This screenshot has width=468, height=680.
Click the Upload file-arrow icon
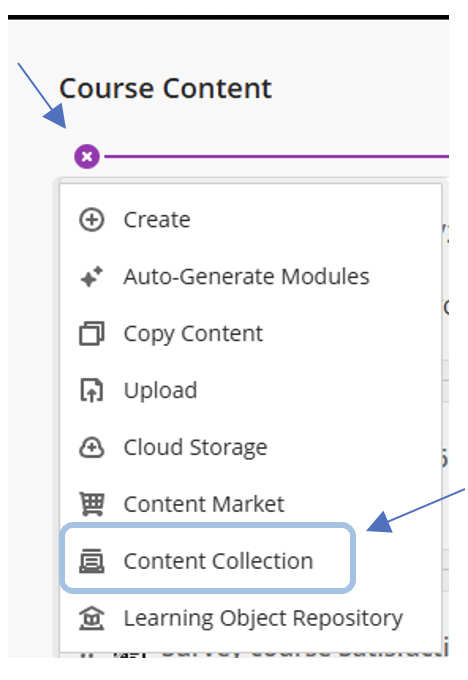coord(92,390)
